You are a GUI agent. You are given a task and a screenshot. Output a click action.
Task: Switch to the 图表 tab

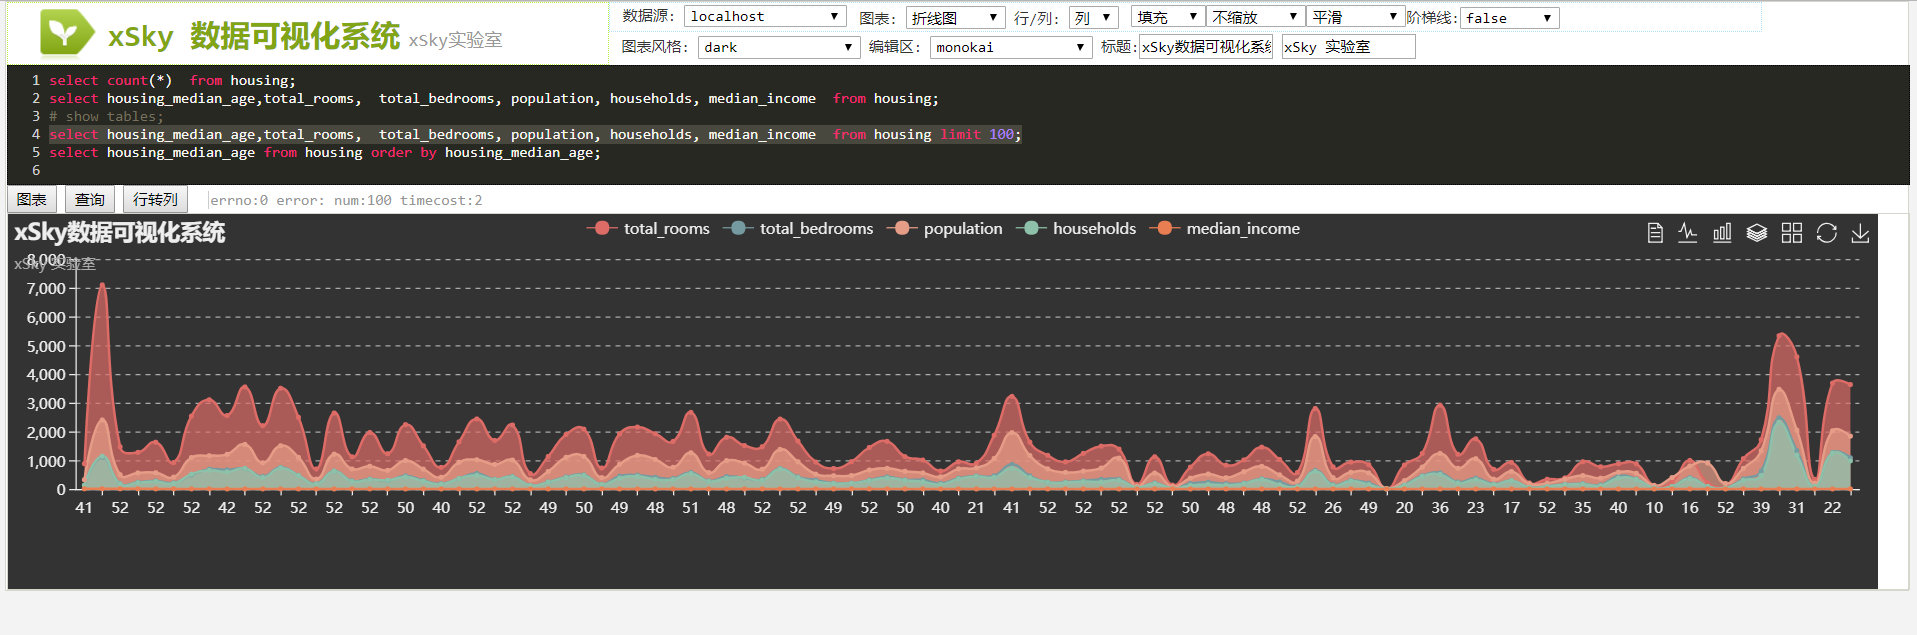tap(32, 200)
